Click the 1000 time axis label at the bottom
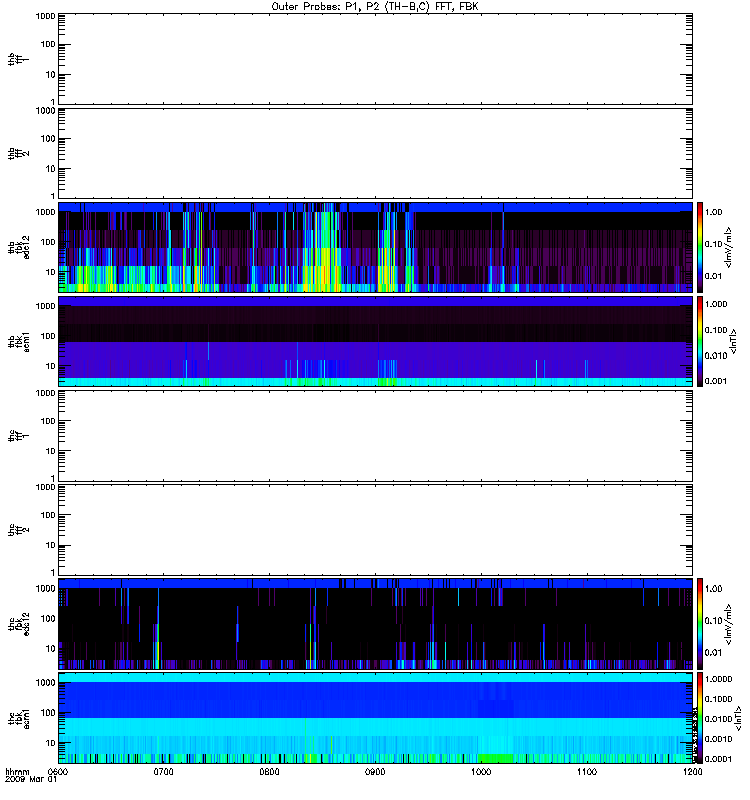 click(481, 772)
